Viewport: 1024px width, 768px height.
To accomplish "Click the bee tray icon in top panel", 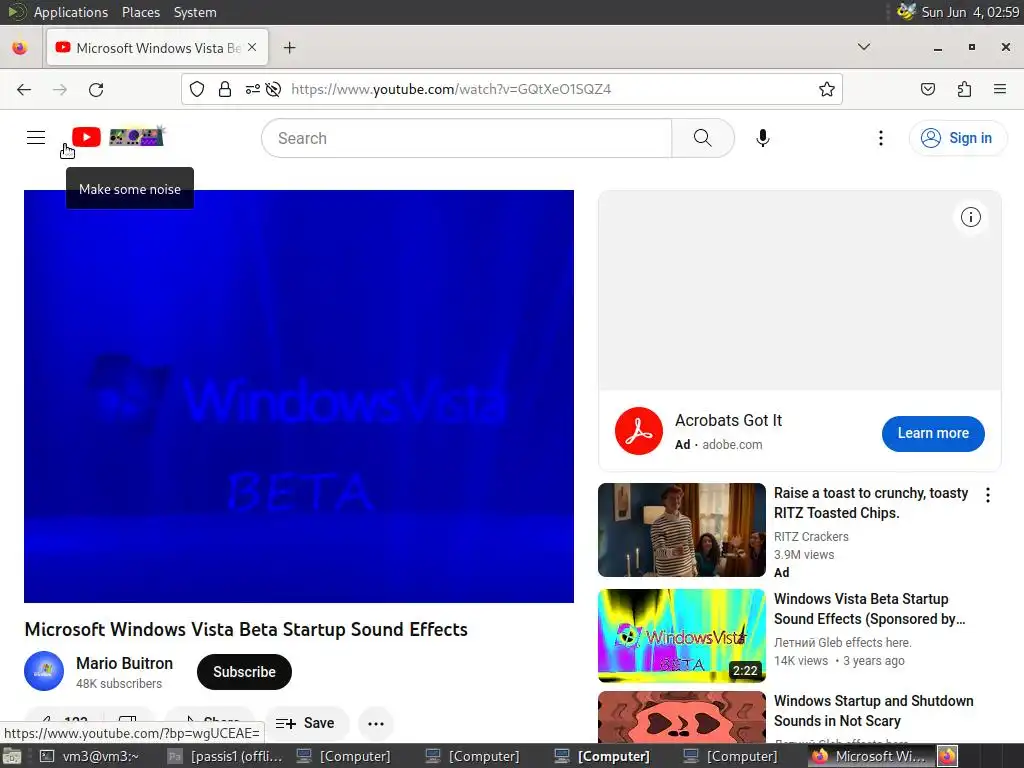I will (906, 11).
